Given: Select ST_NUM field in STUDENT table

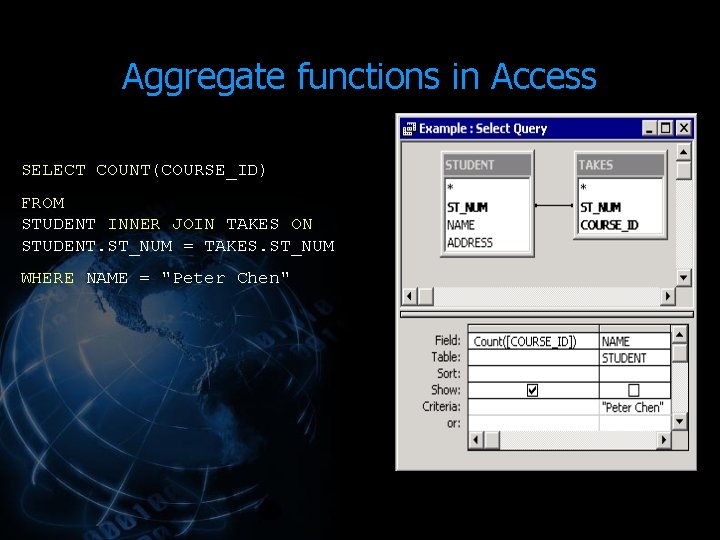Looking at the screenshot, I should point(467,208).
